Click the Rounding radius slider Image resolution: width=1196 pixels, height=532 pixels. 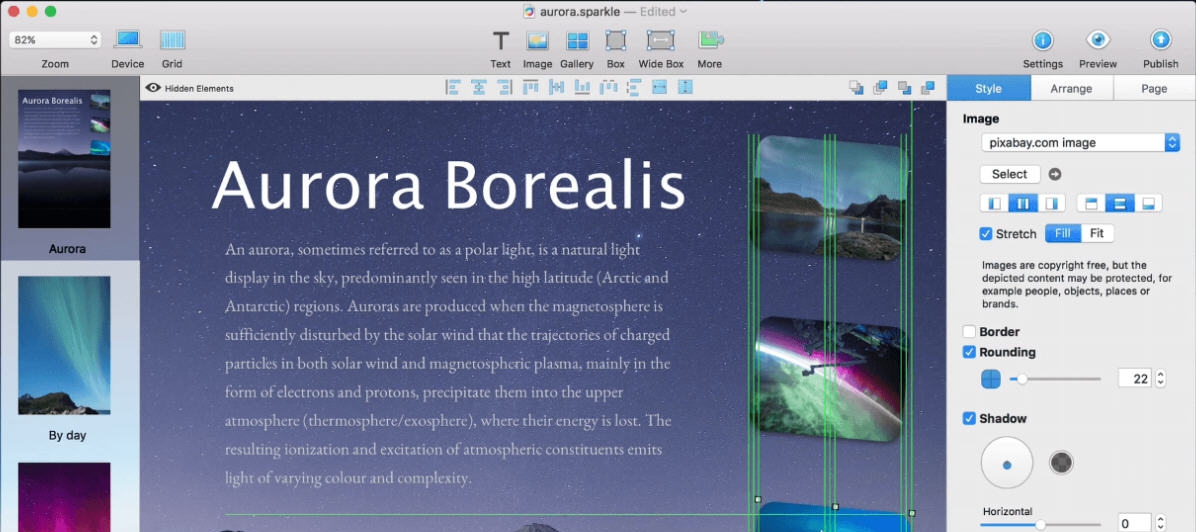click(x=1060, y=379)
